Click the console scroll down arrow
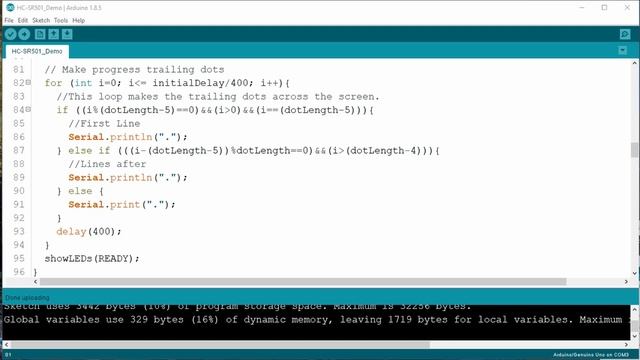This screenshot has height=360, width=640. coord(634,336)
